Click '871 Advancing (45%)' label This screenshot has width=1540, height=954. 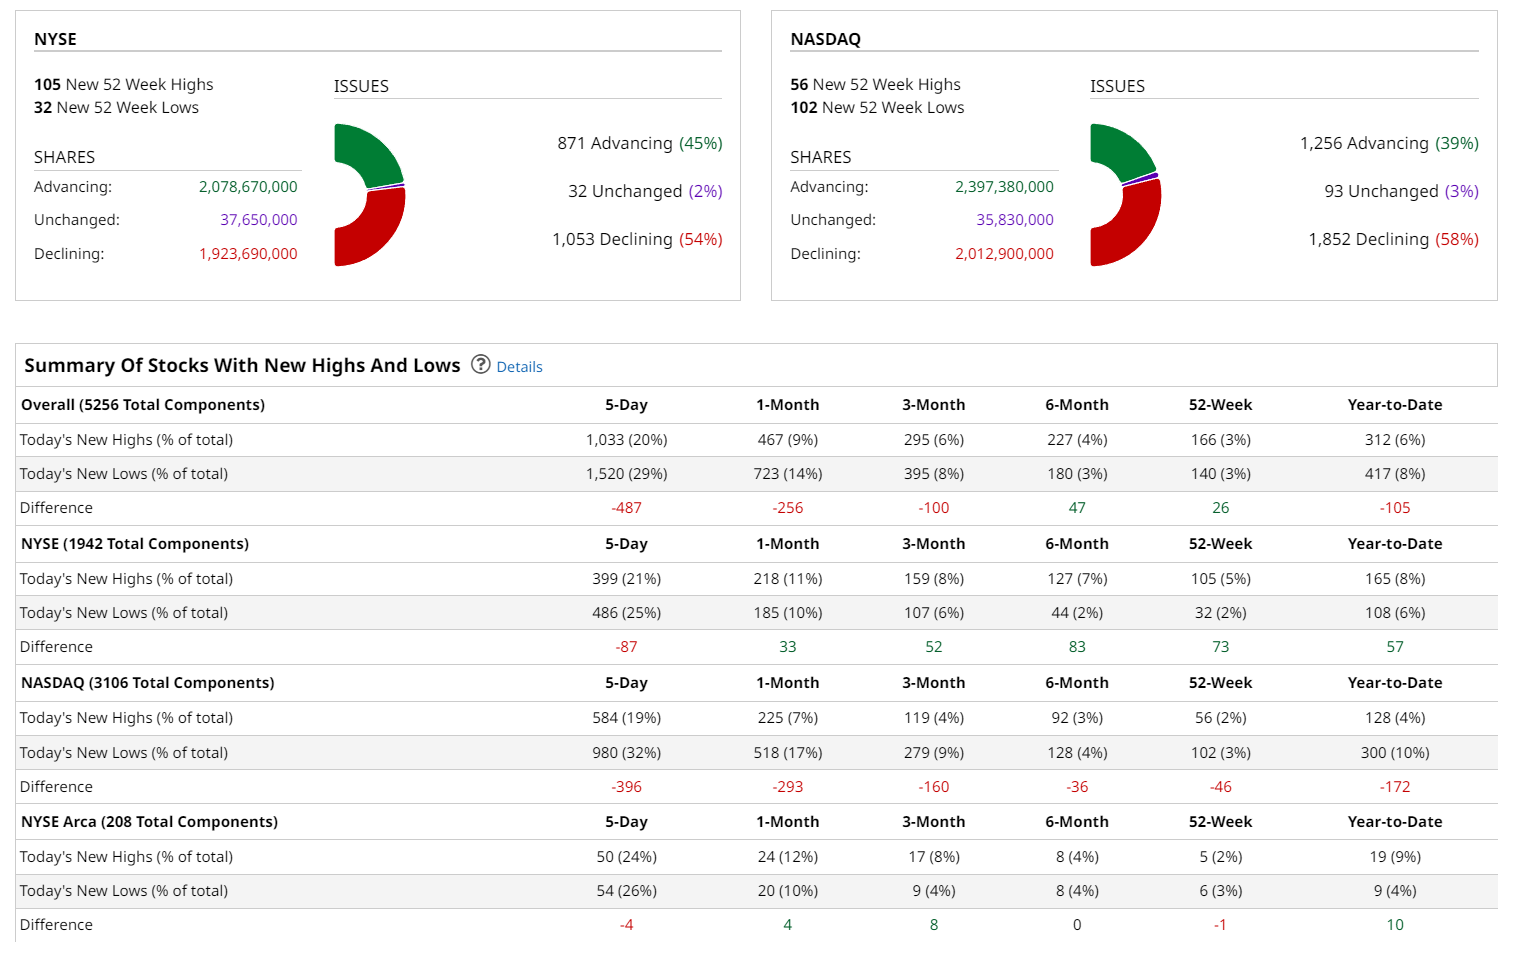coord(640,143)
